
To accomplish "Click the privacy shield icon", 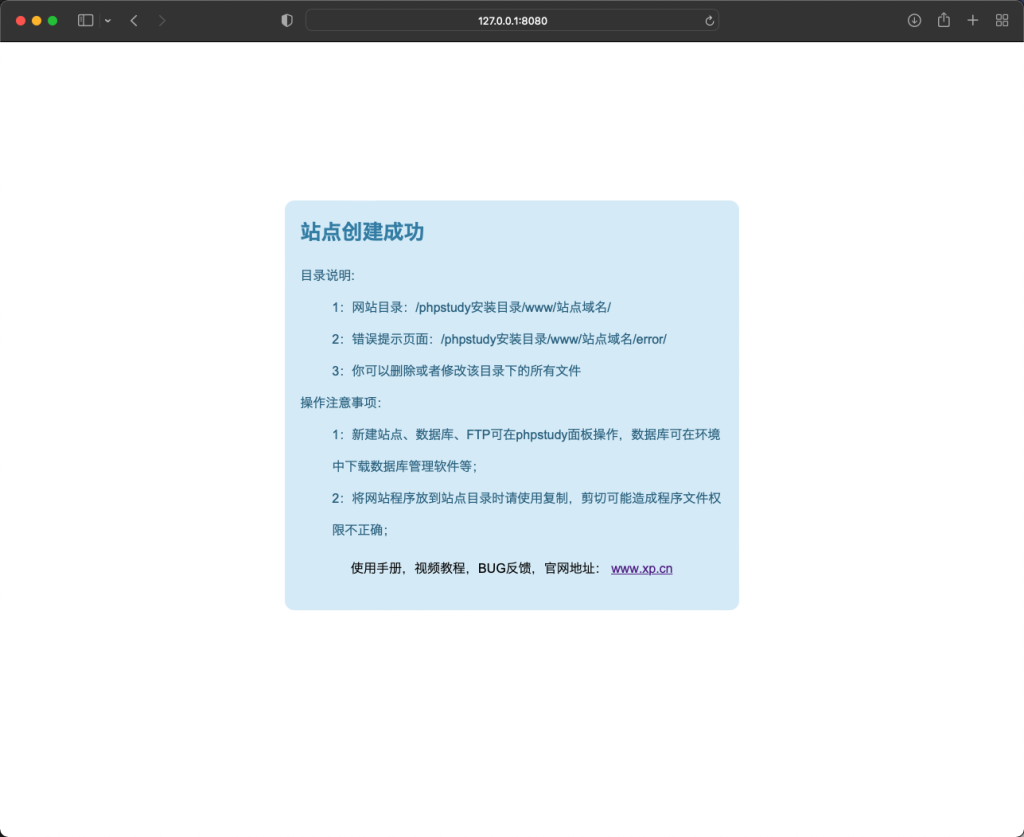I will tap(287, 20).
